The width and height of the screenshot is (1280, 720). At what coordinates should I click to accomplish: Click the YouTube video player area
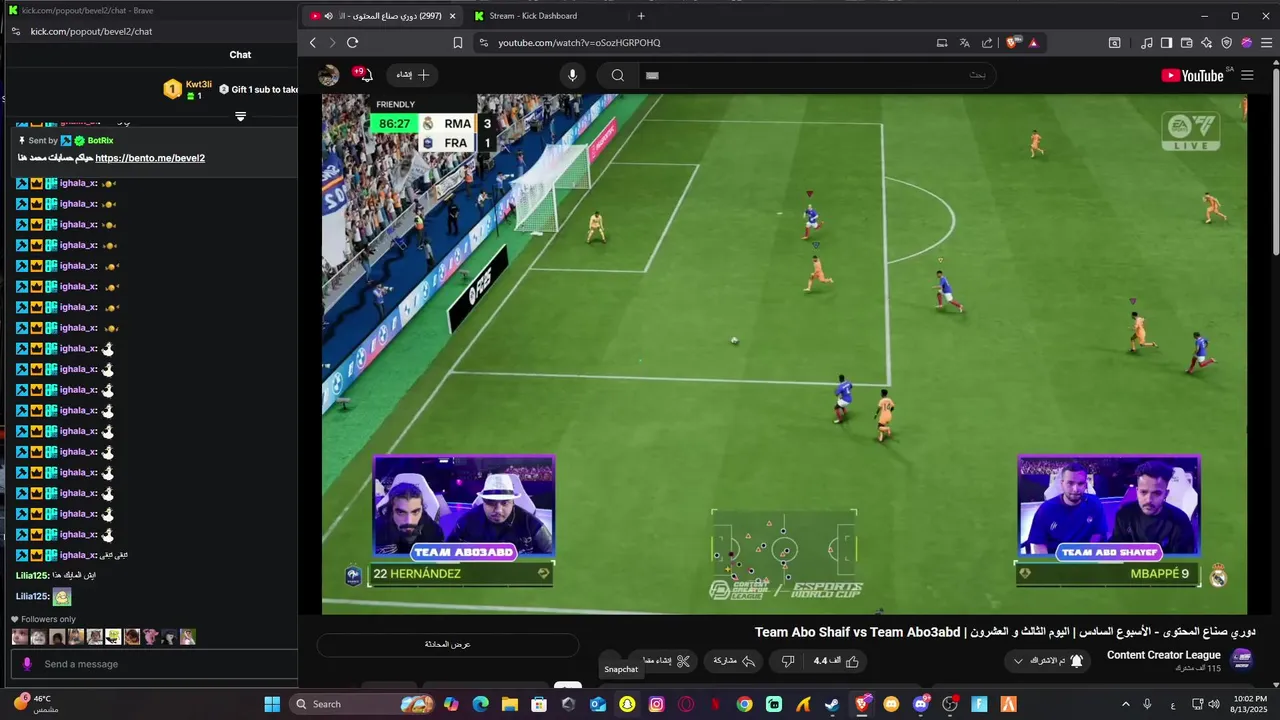coord(784,354)
